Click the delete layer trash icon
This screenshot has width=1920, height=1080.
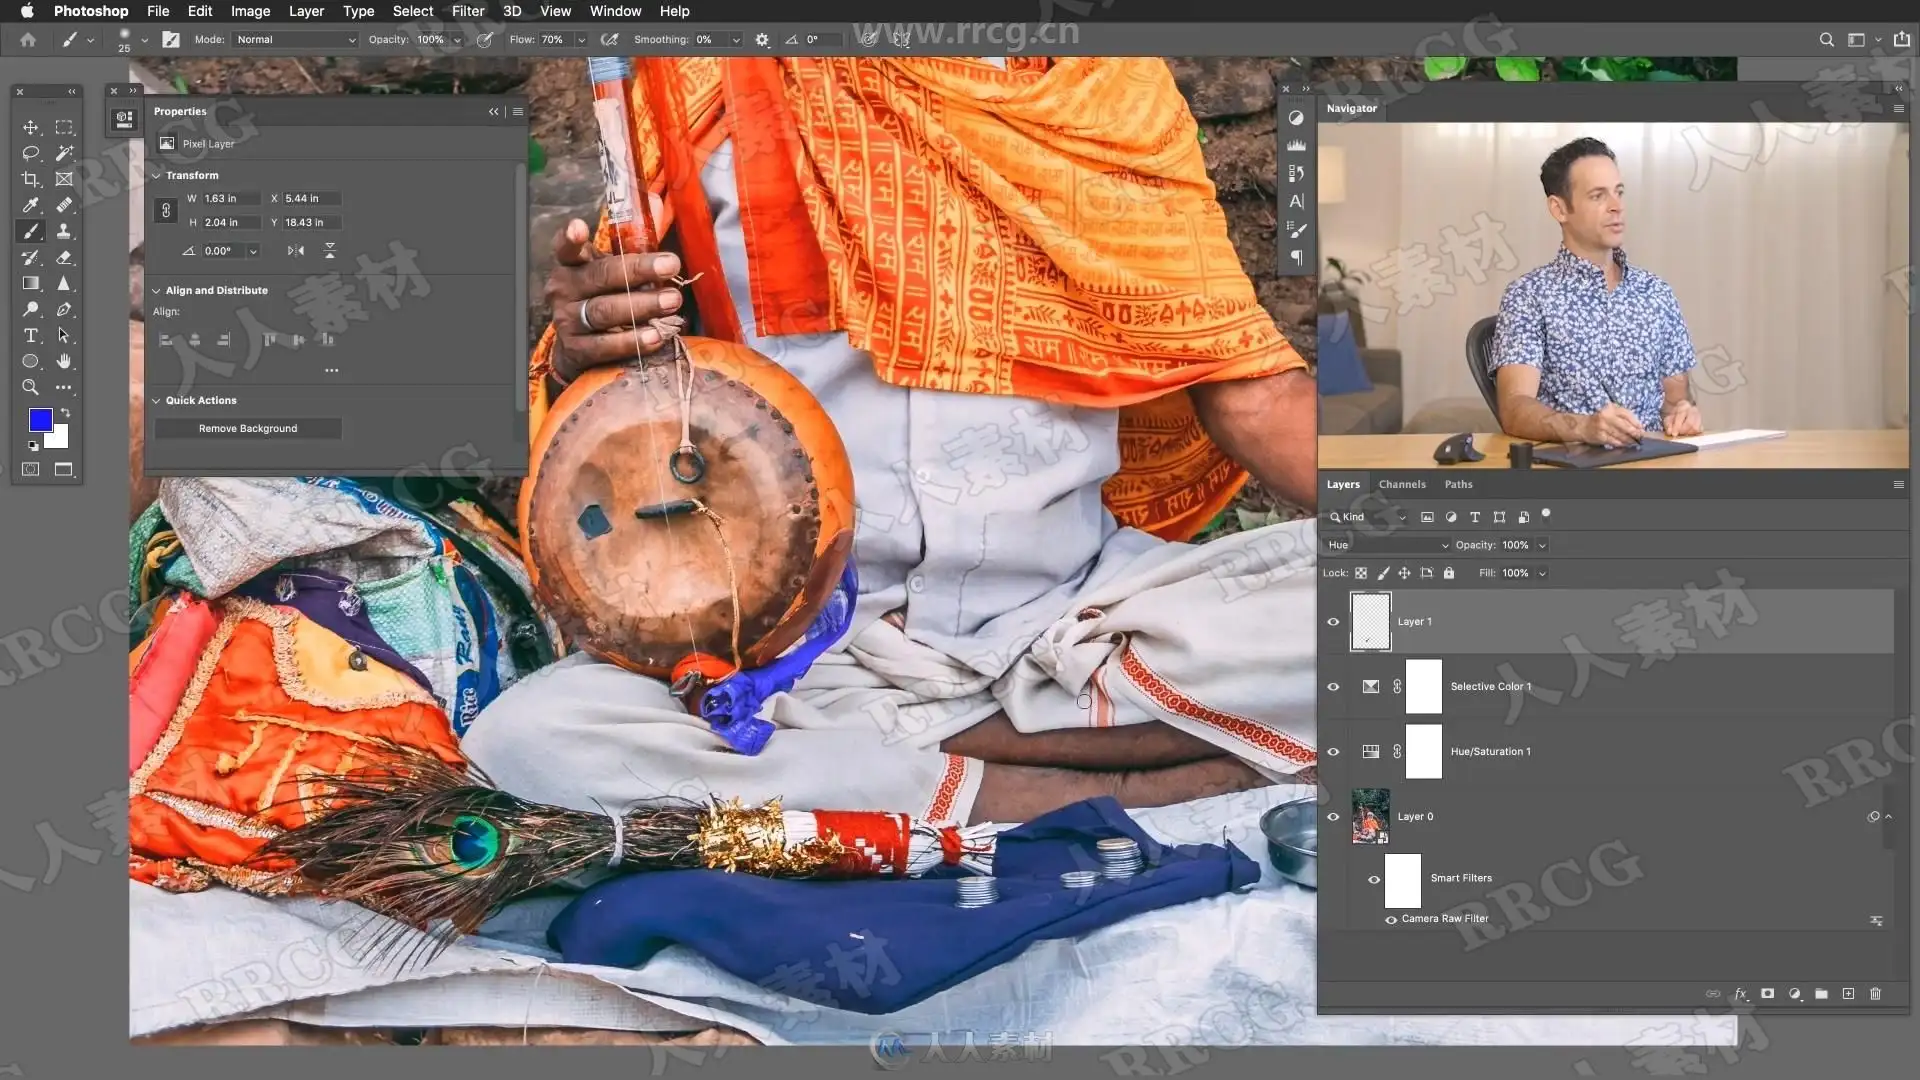tap(1875, 994)
